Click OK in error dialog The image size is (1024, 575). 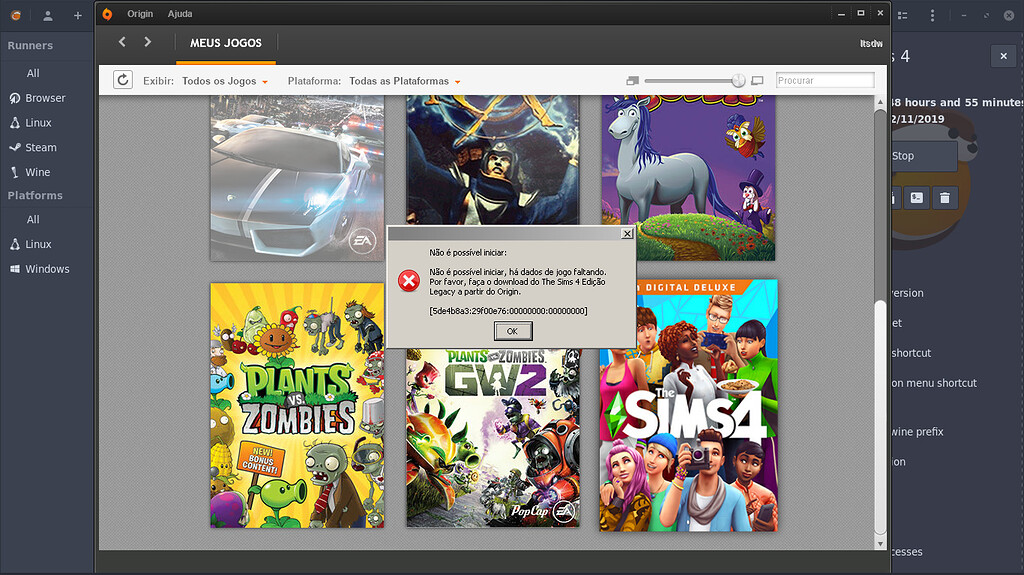(513, 331)
